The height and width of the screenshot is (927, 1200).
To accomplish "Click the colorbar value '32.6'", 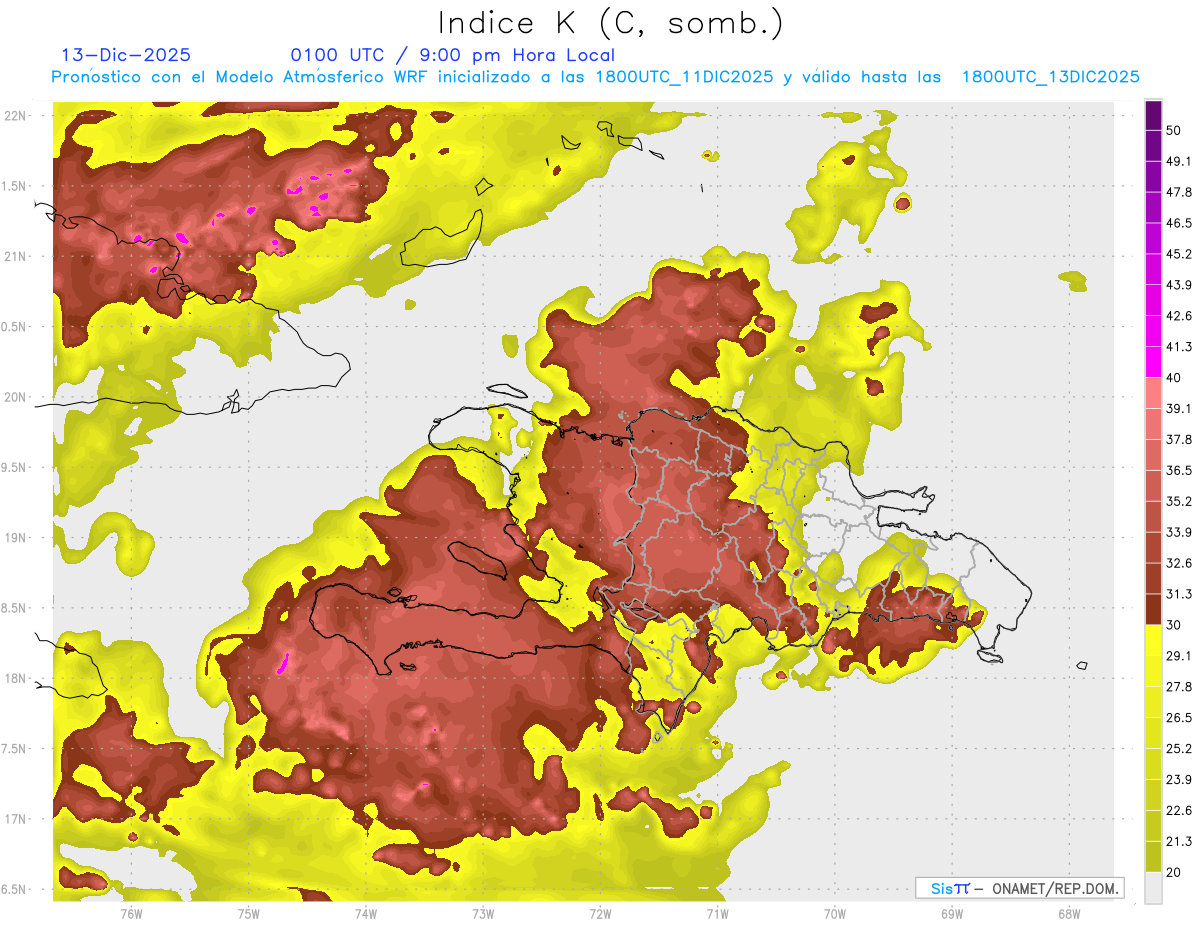I will pyautogui.click(x=1178, y=564).
